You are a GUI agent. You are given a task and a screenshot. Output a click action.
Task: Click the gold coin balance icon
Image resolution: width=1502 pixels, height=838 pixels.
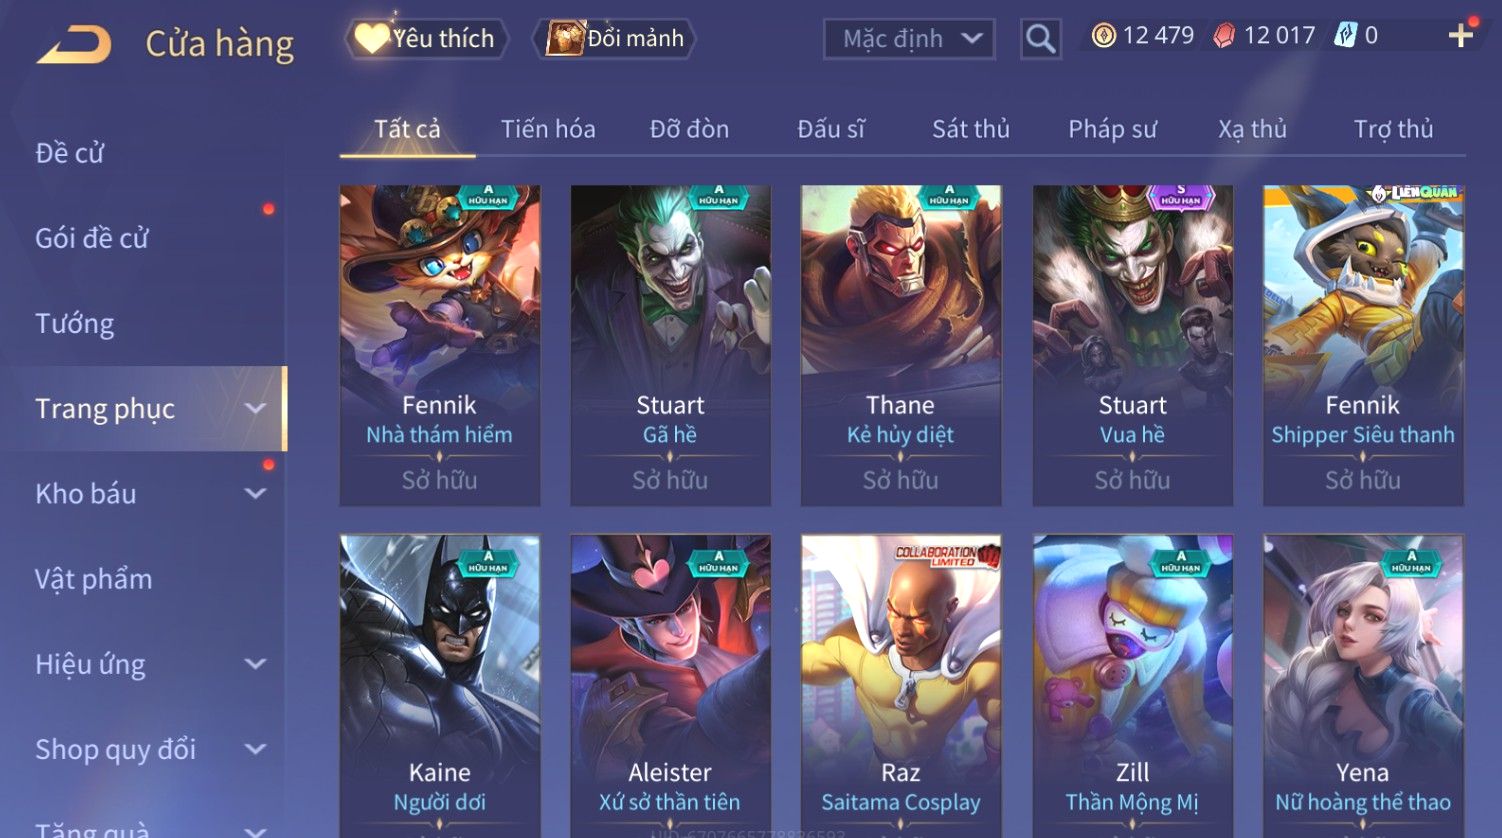[x=1103, y=36]
